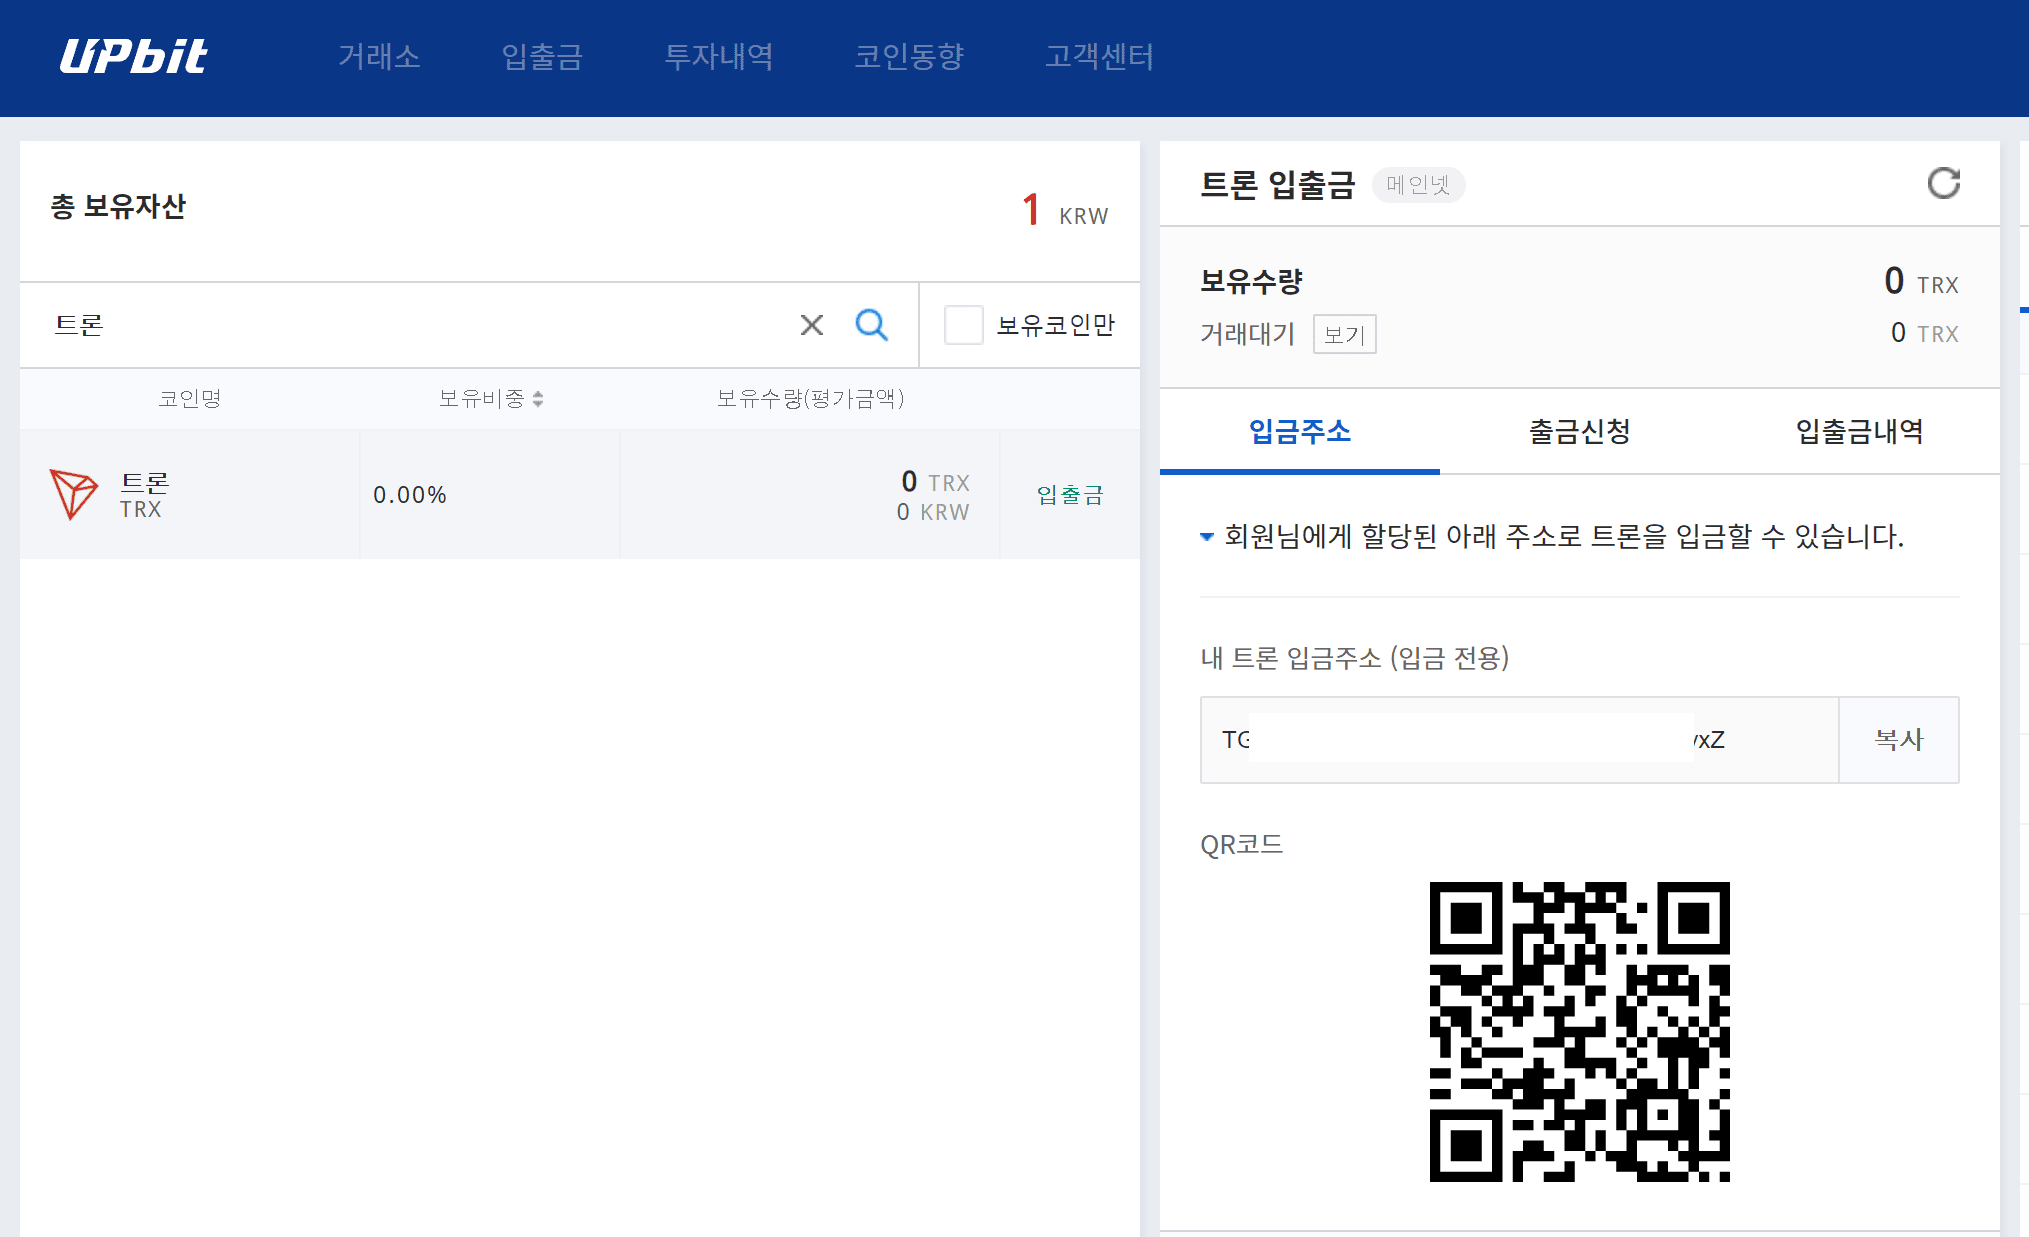Click the blue triangle beside deposit notice
Image resolution: width=2029 pixels, height=1237 pixels.
(1207, 537)
